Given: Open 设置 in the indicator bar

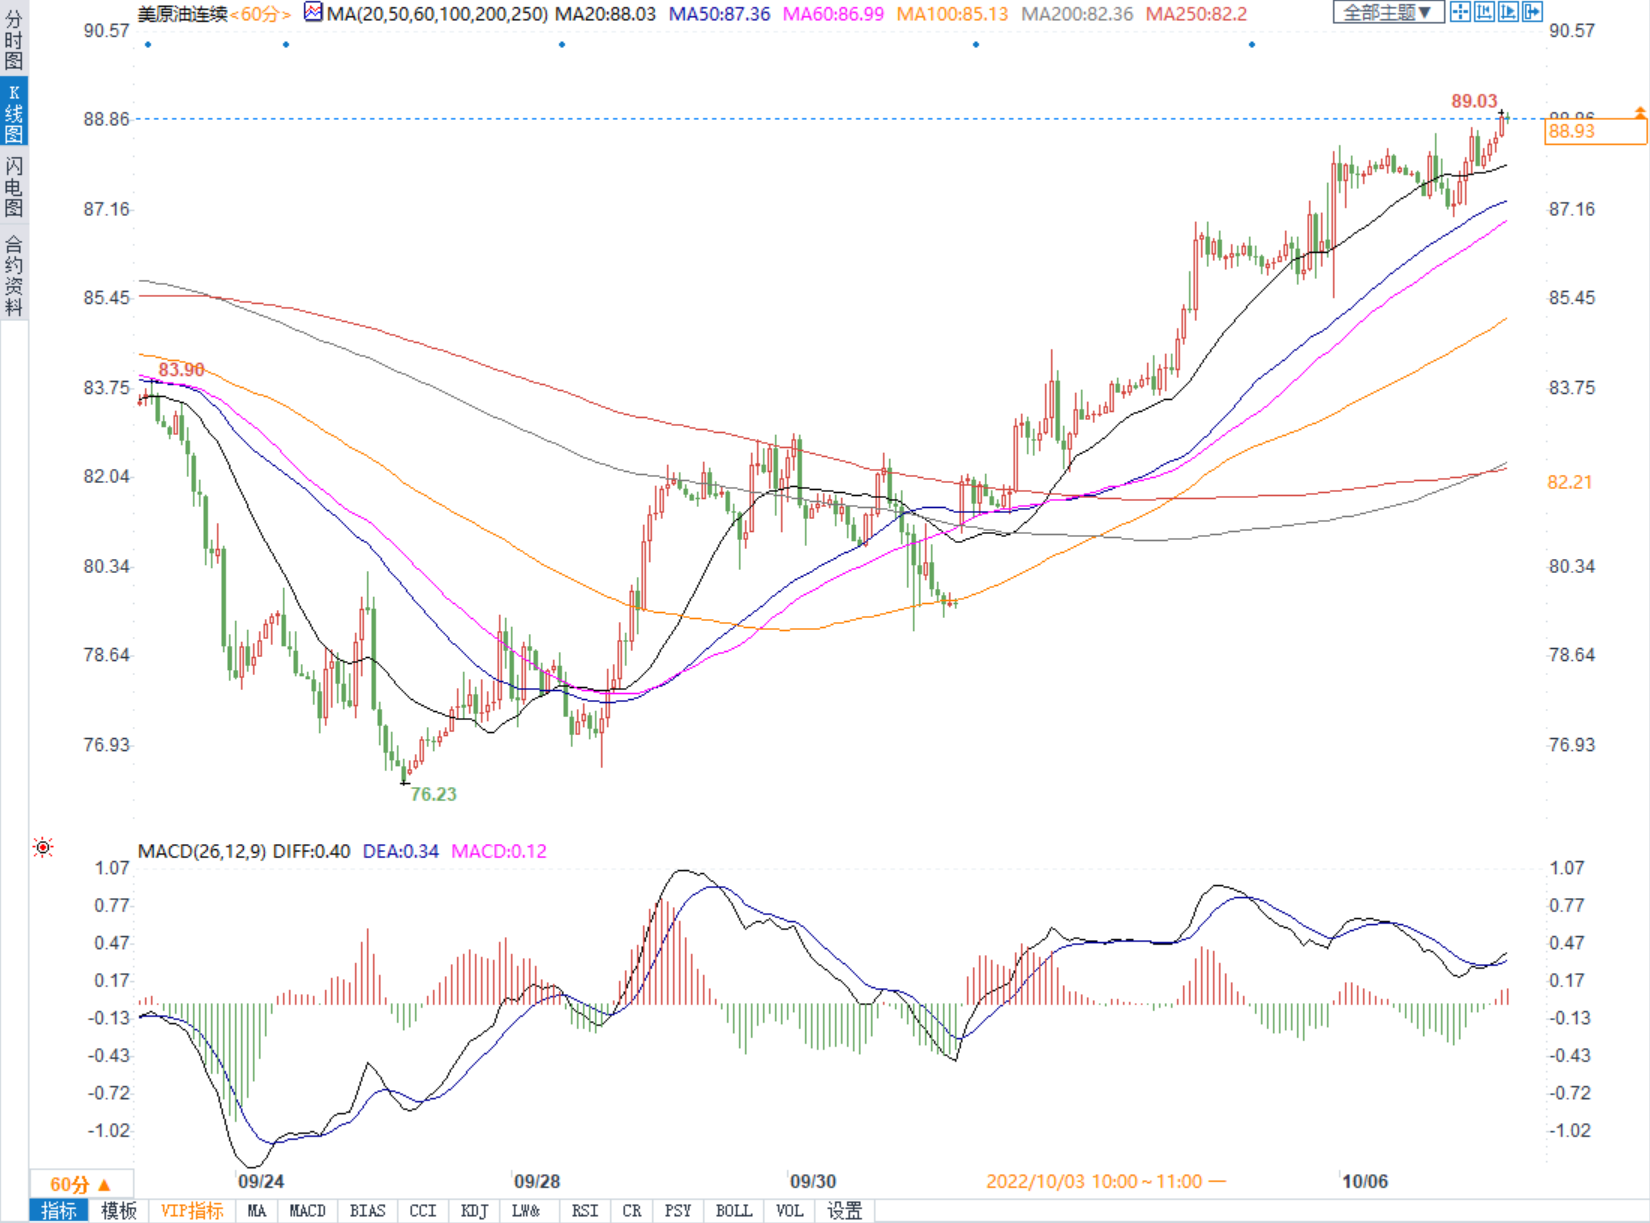Looking at the screenshot, I should coord(844,1211).
